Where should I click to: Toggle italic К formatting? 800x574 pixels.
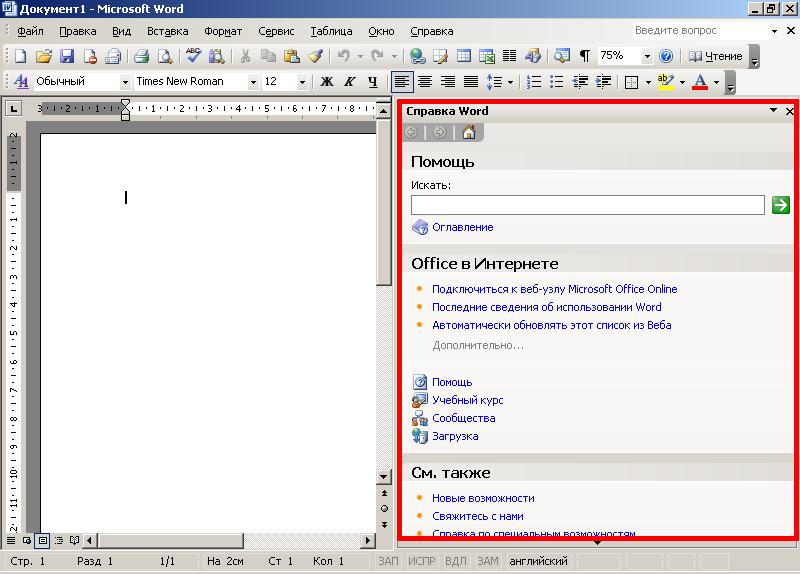[349, 82]
